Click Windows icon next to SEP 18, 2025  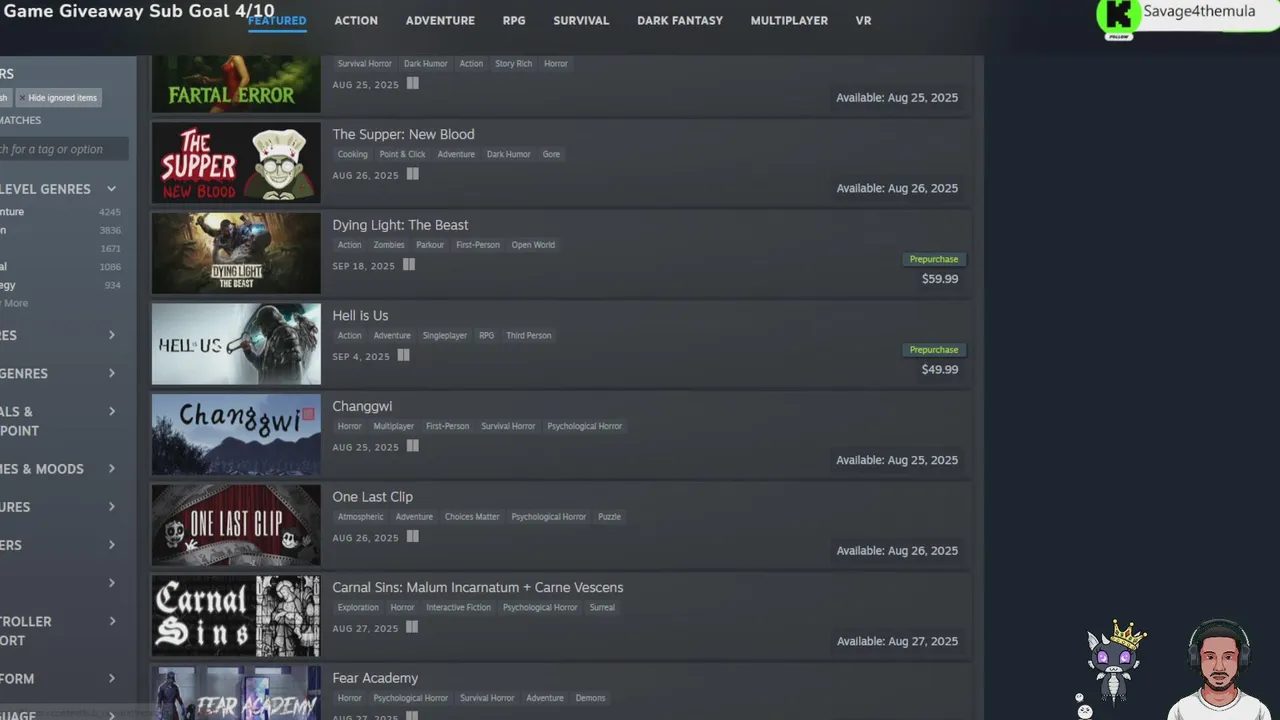click(408, 265)
